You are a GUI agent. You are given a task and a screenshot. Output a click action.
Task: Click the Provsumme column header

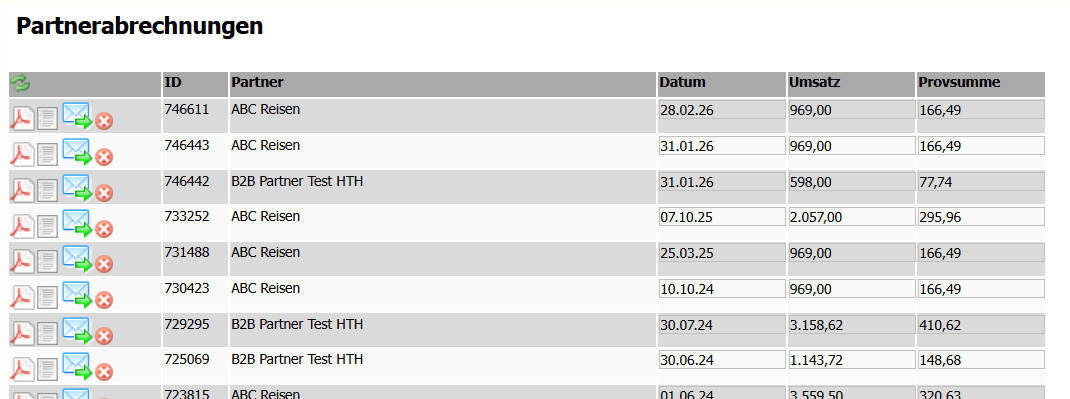coord(981,84)
